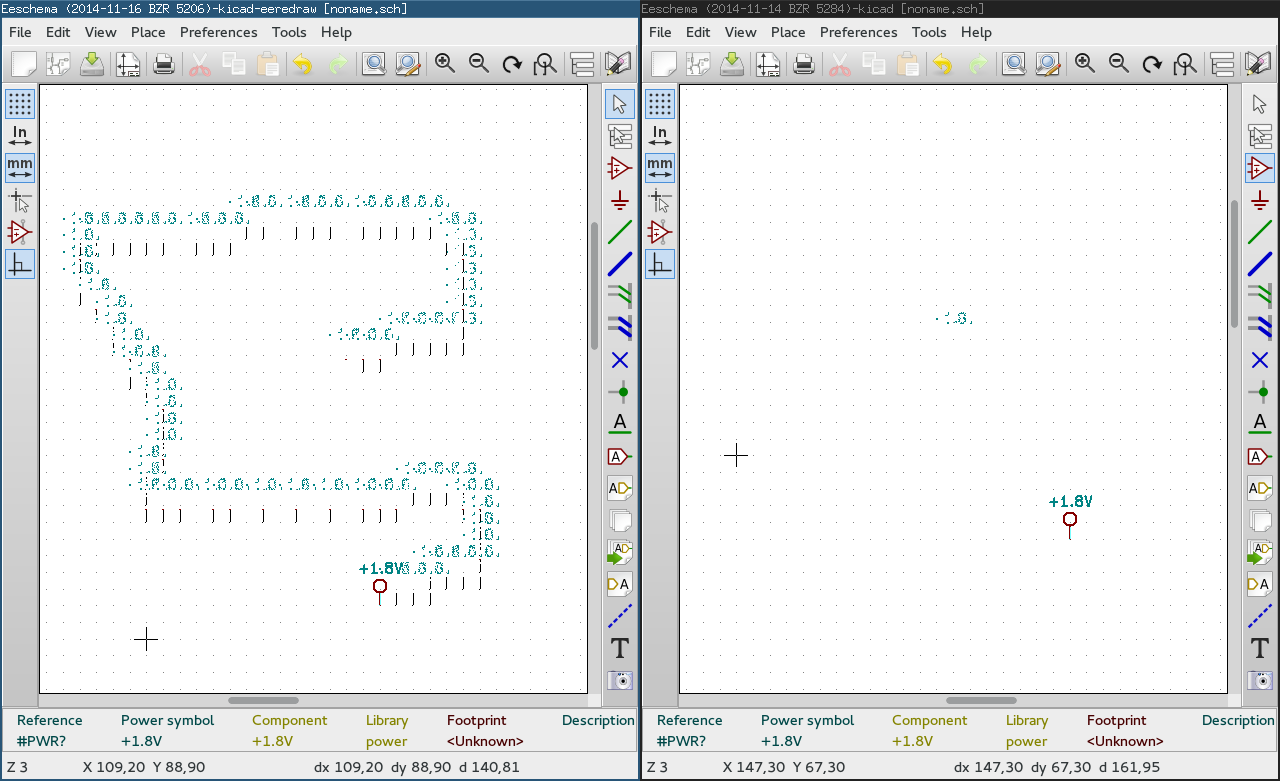Switch units to inches in right window
Screen dimensions: 1280x781
click(660, 136)
